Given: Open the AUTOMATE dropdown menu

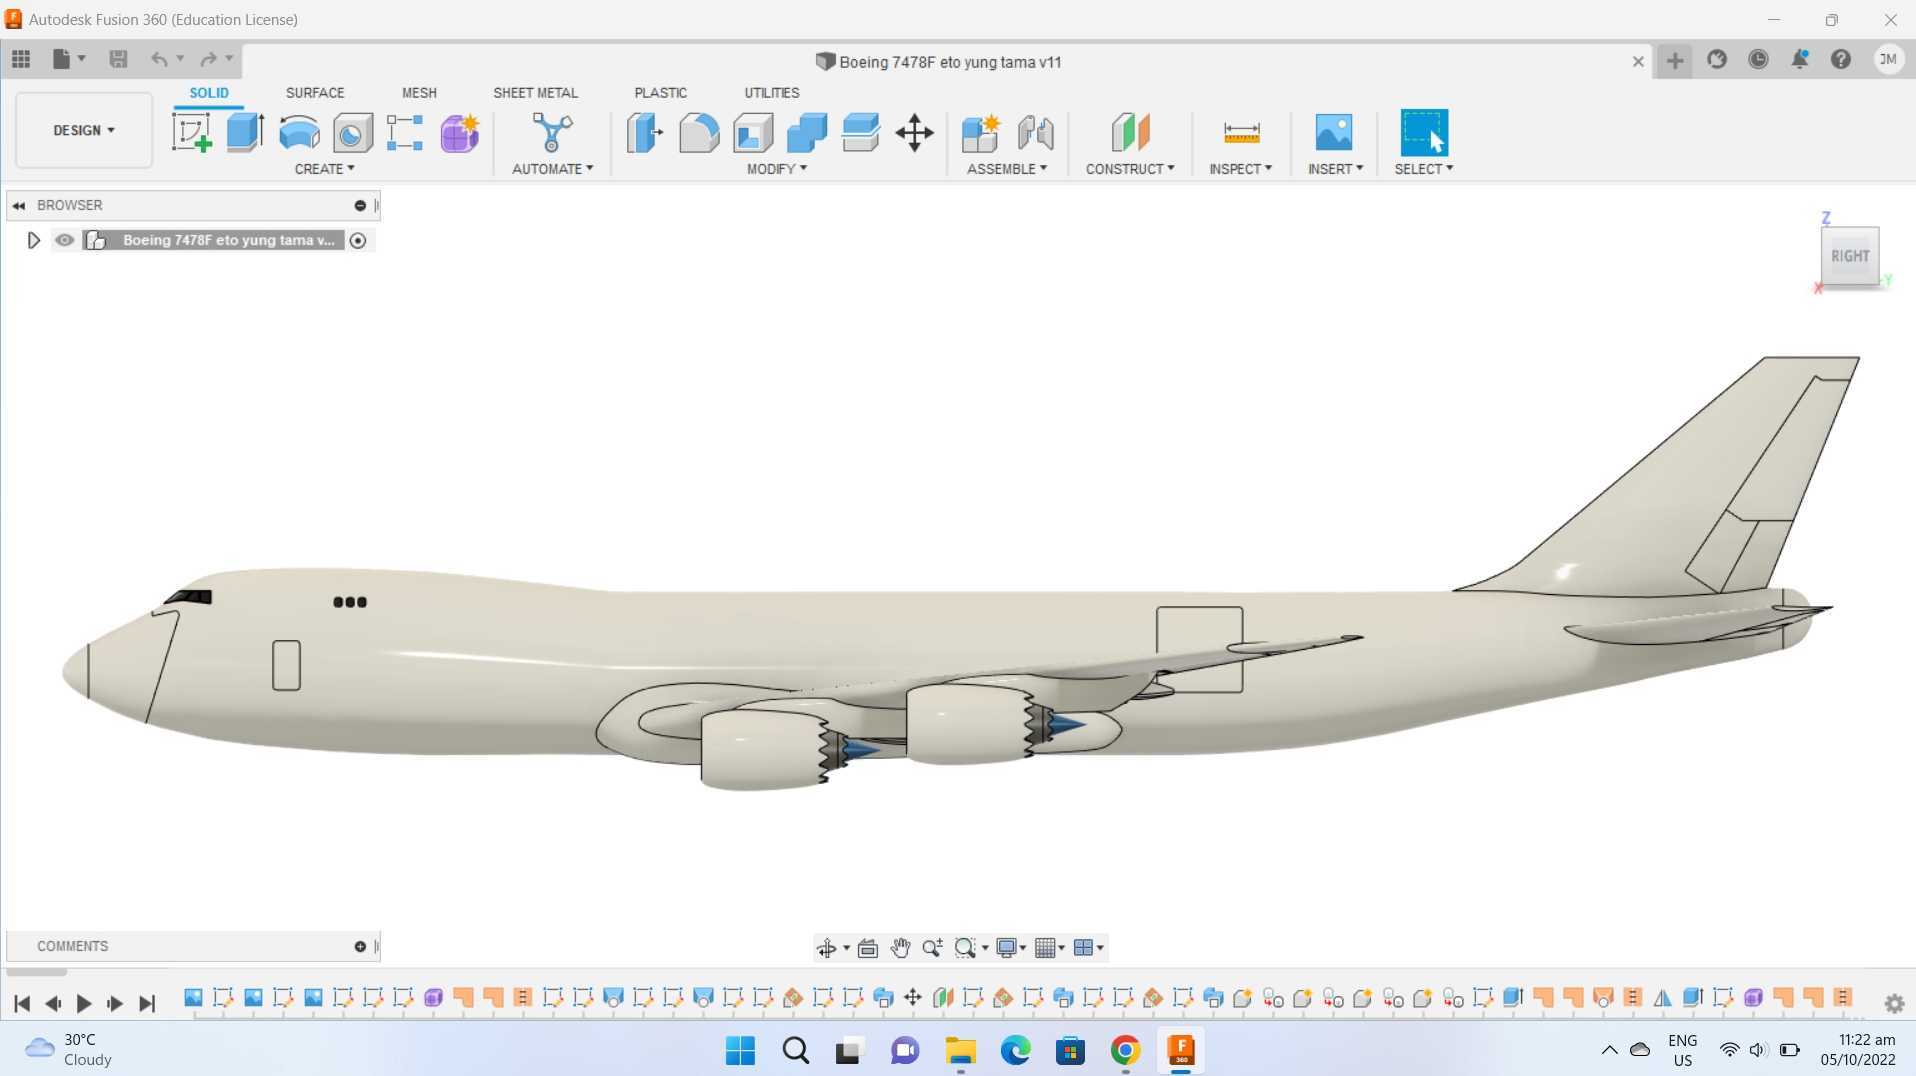Looking at the screenshot, I should pyautogui.click(x=552, y=169).
